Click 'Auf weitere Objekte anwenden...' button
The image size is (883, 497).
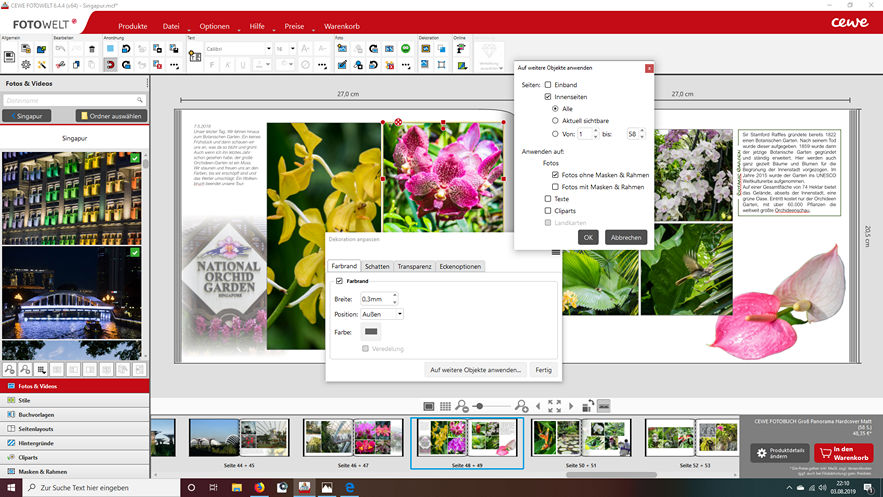click(475, 370)
